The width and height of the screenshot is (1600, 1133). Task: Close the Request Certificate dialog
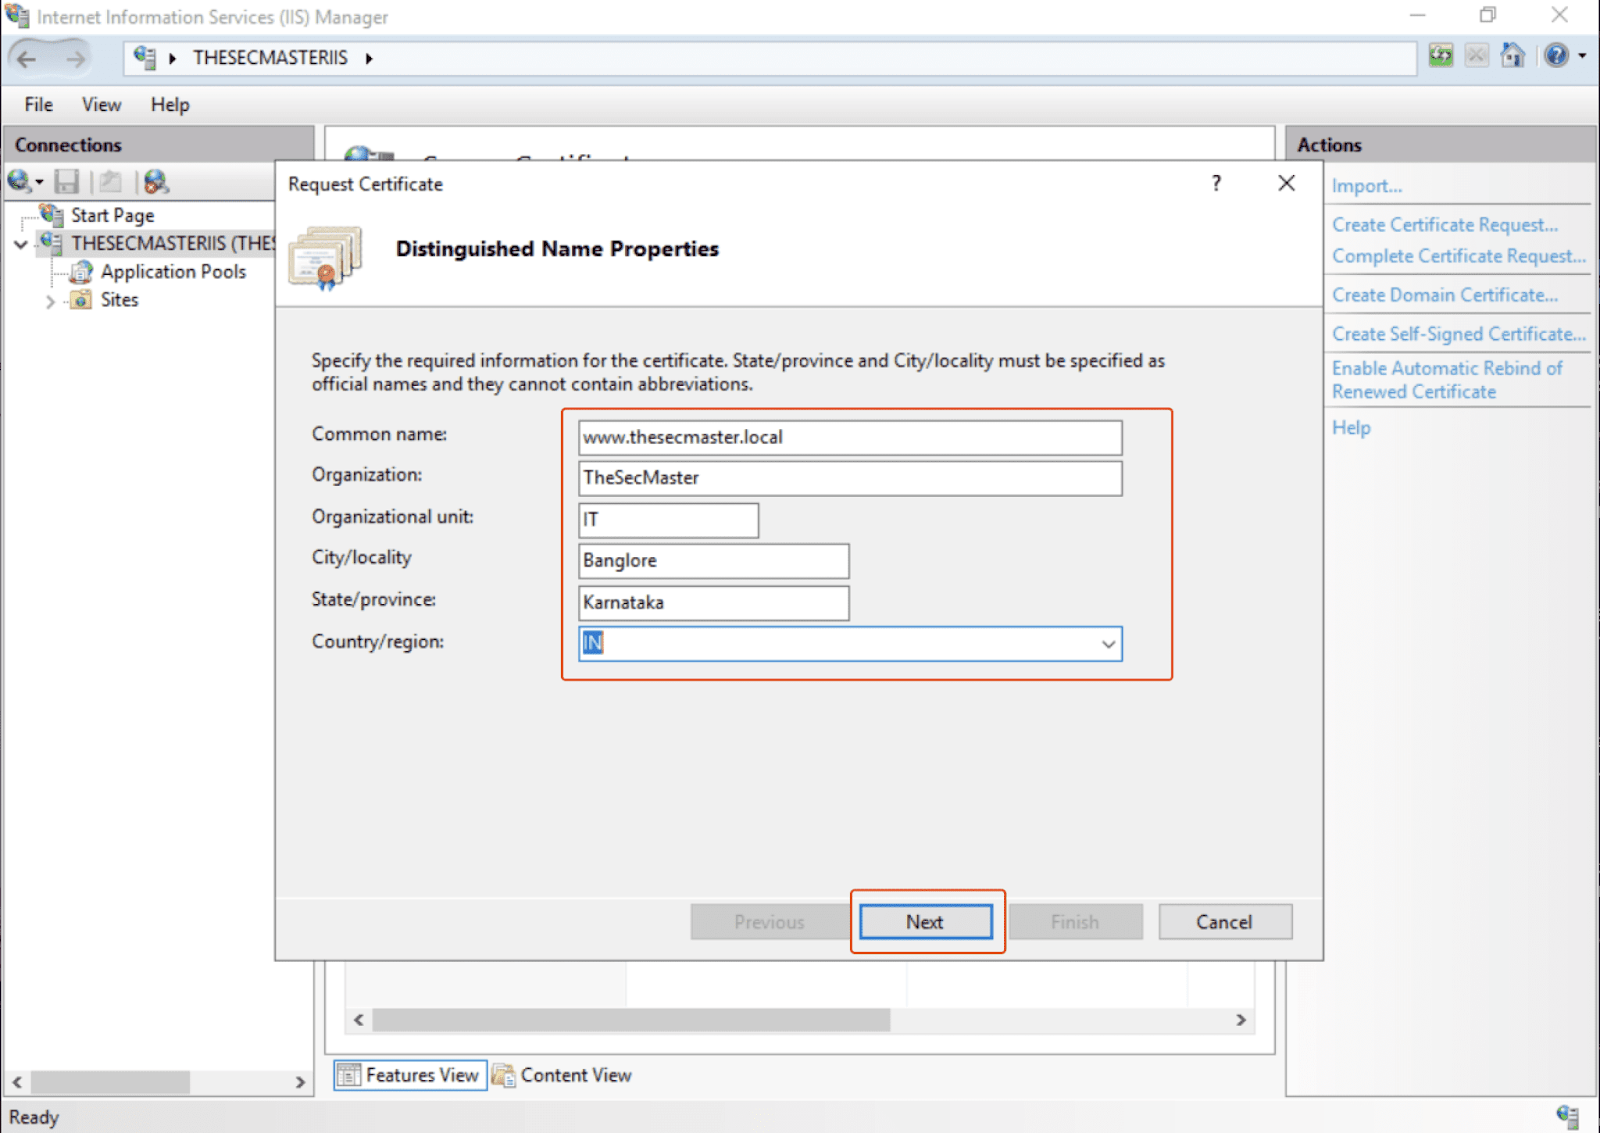[1287, 183]
